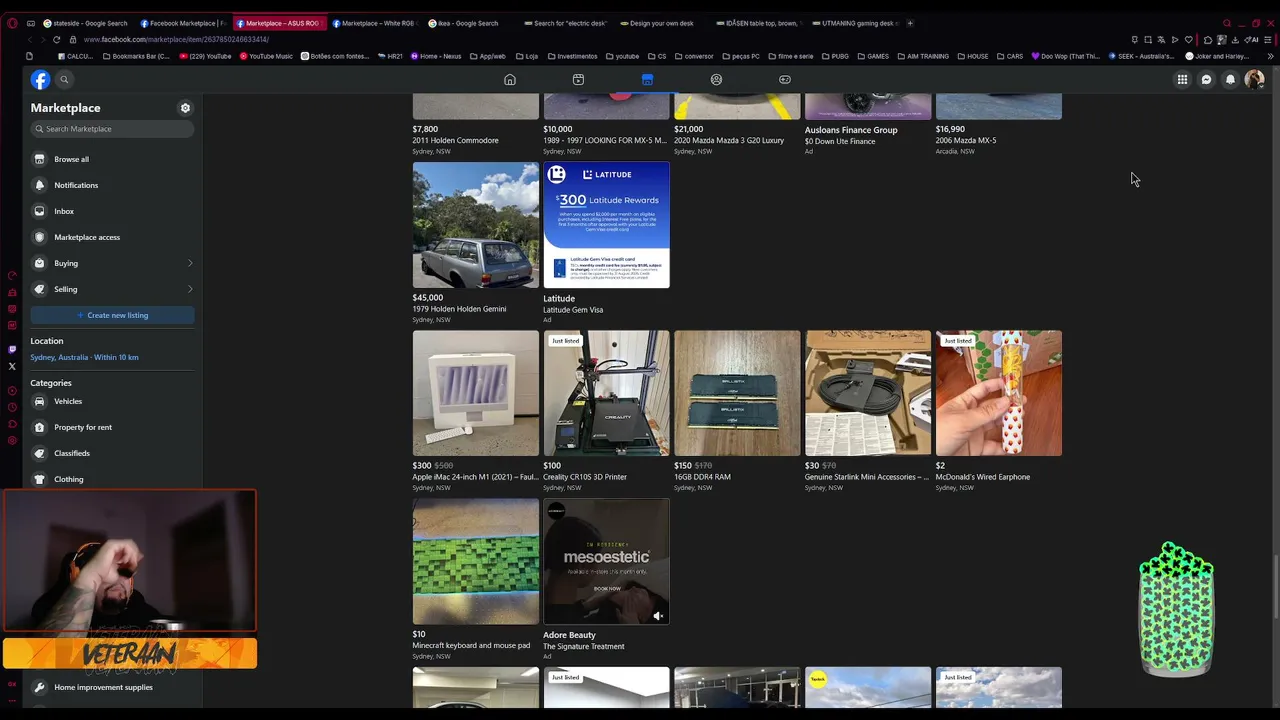
Task: Open the account profile picture menu
Action: (x=1254, y=80)
